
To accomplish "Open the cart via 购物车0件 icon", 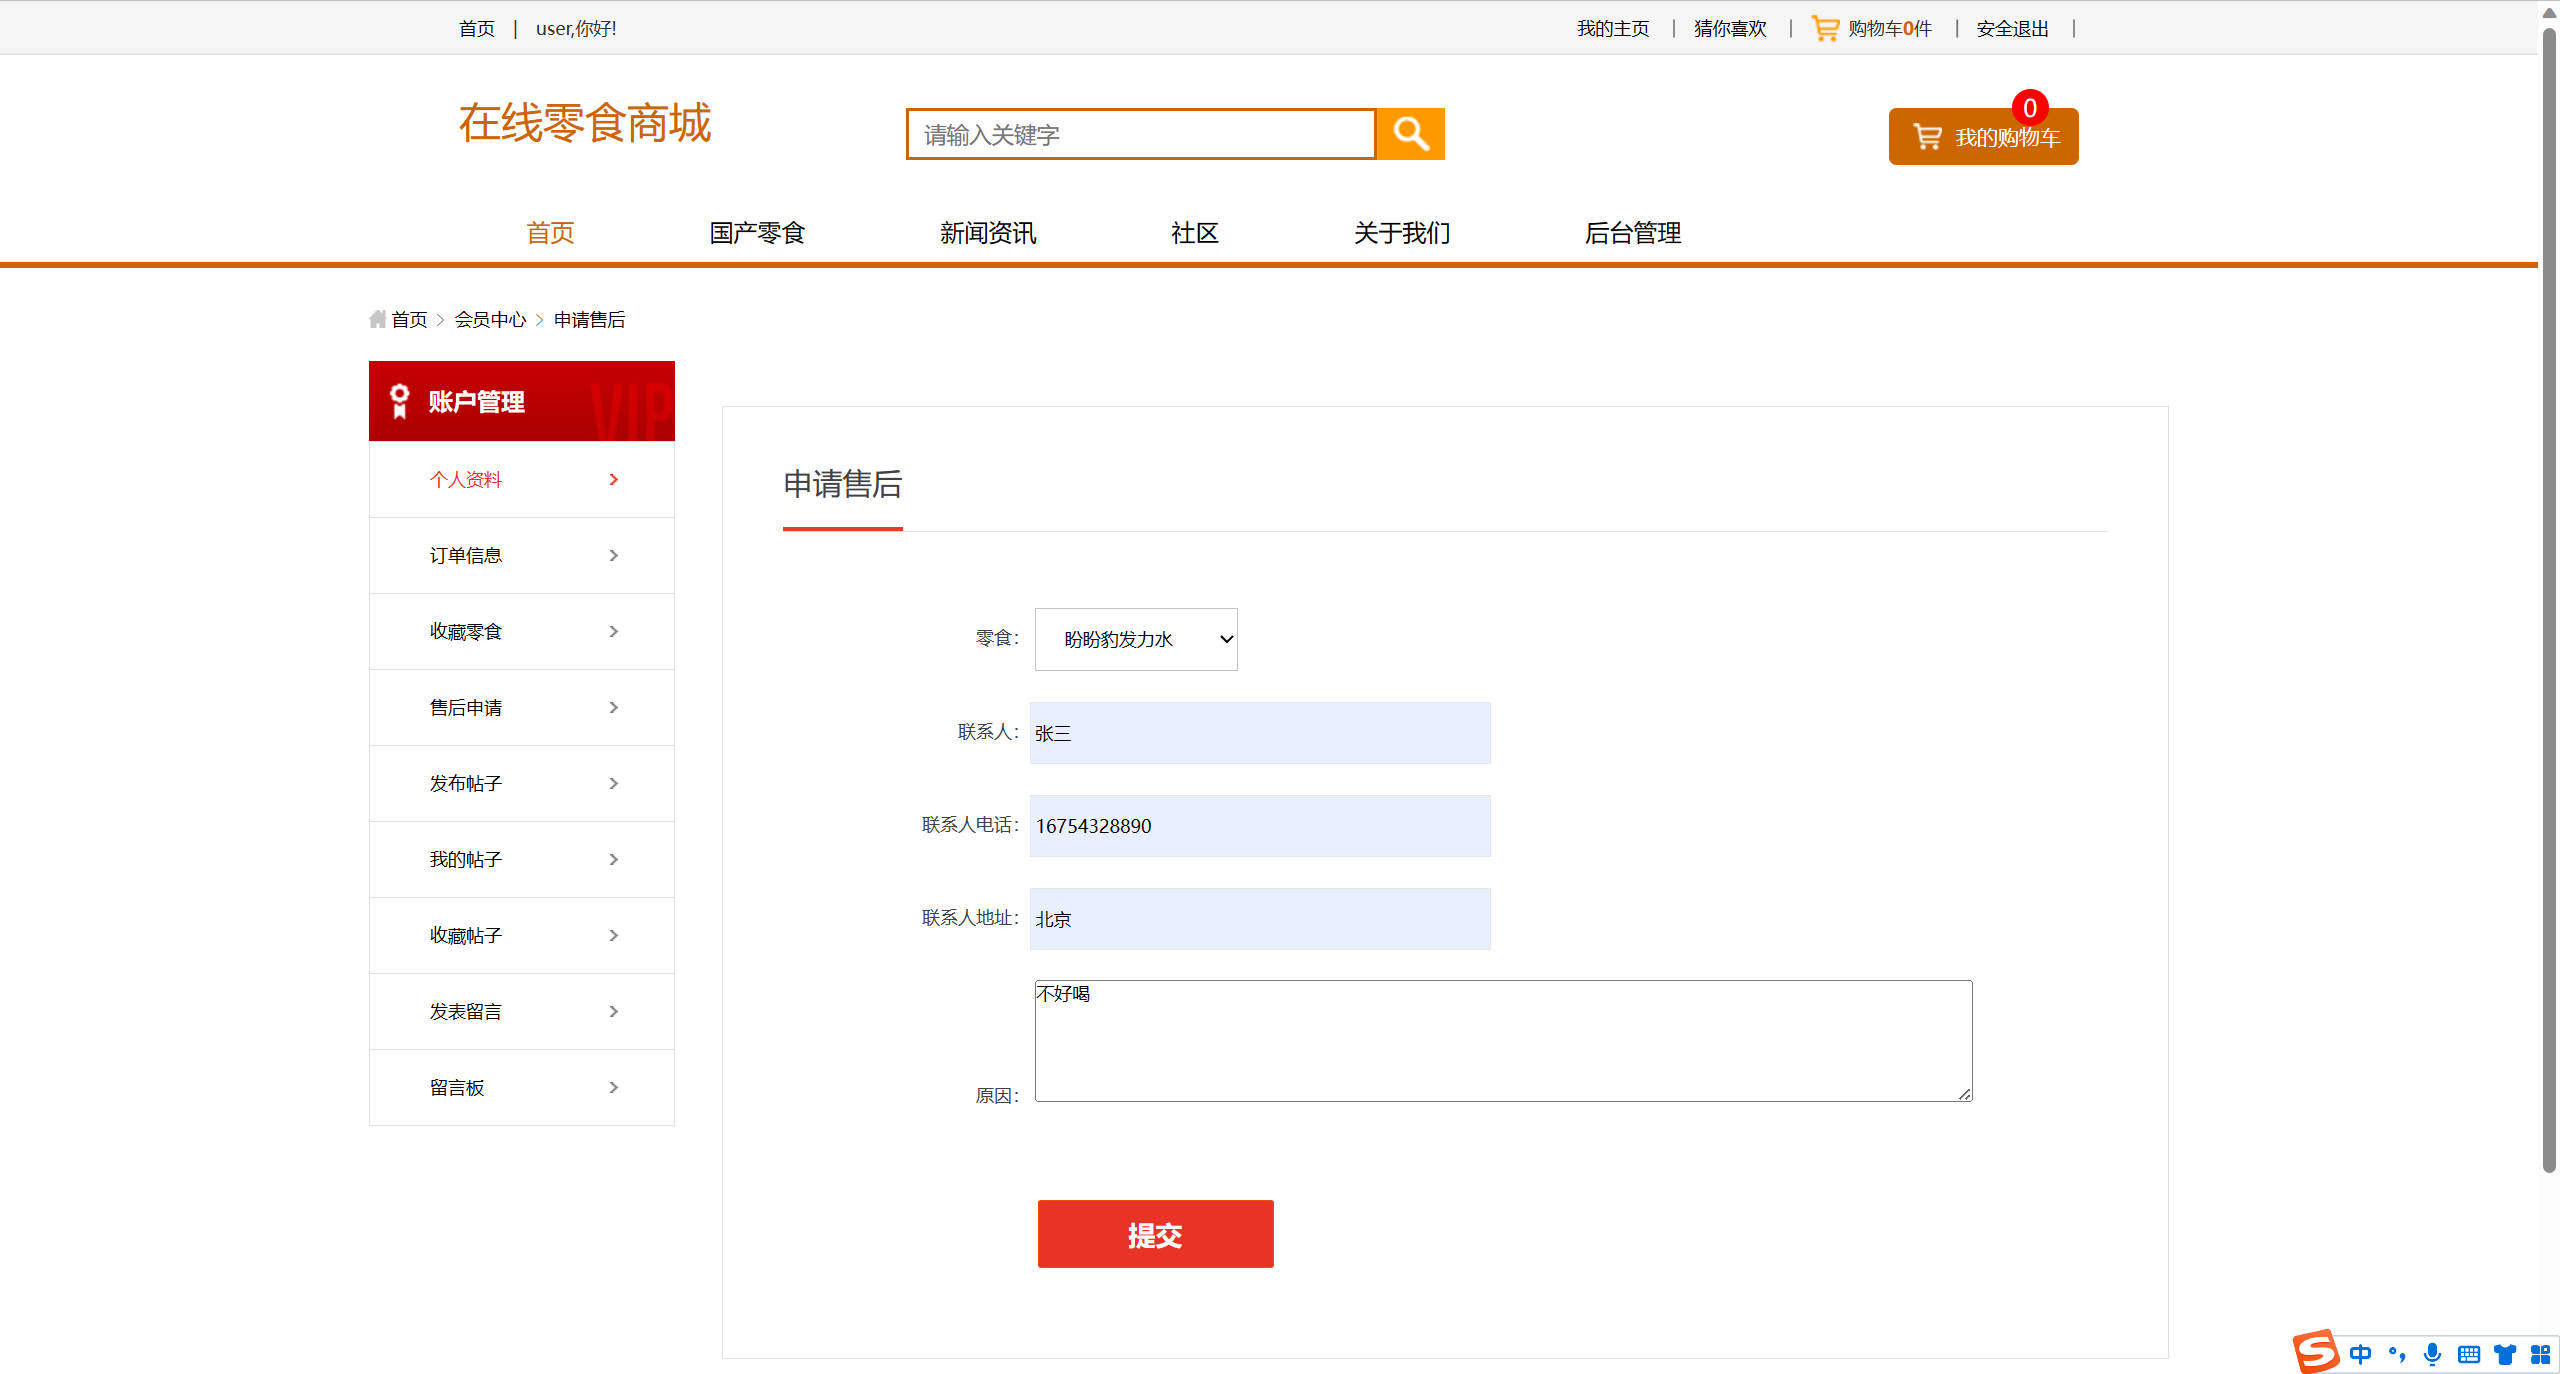I will click(x=1824, y=27).
